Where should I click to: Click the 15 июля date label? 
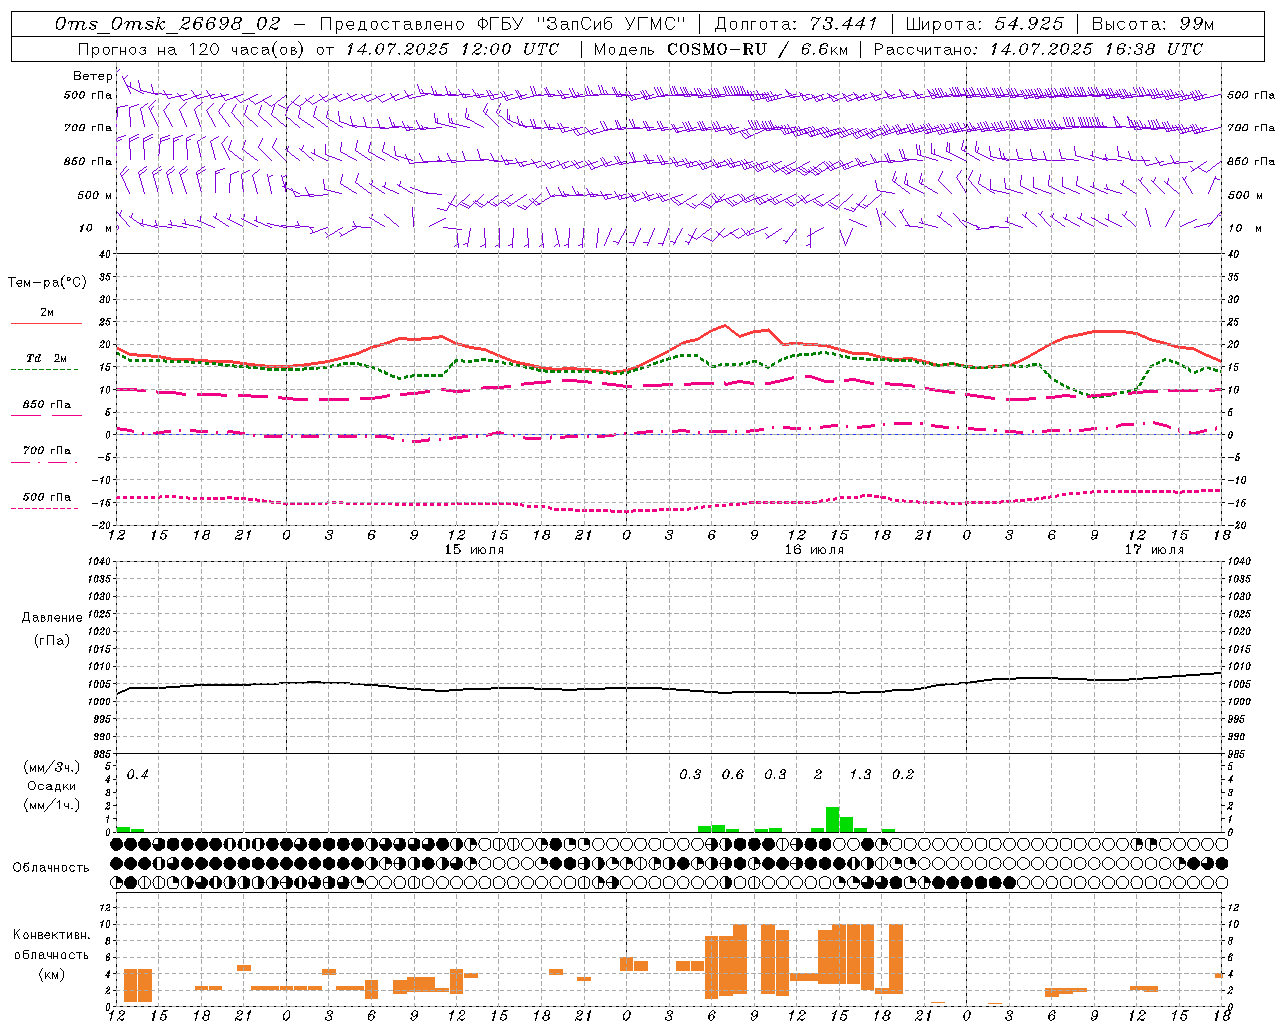click(x=474, y=550)
